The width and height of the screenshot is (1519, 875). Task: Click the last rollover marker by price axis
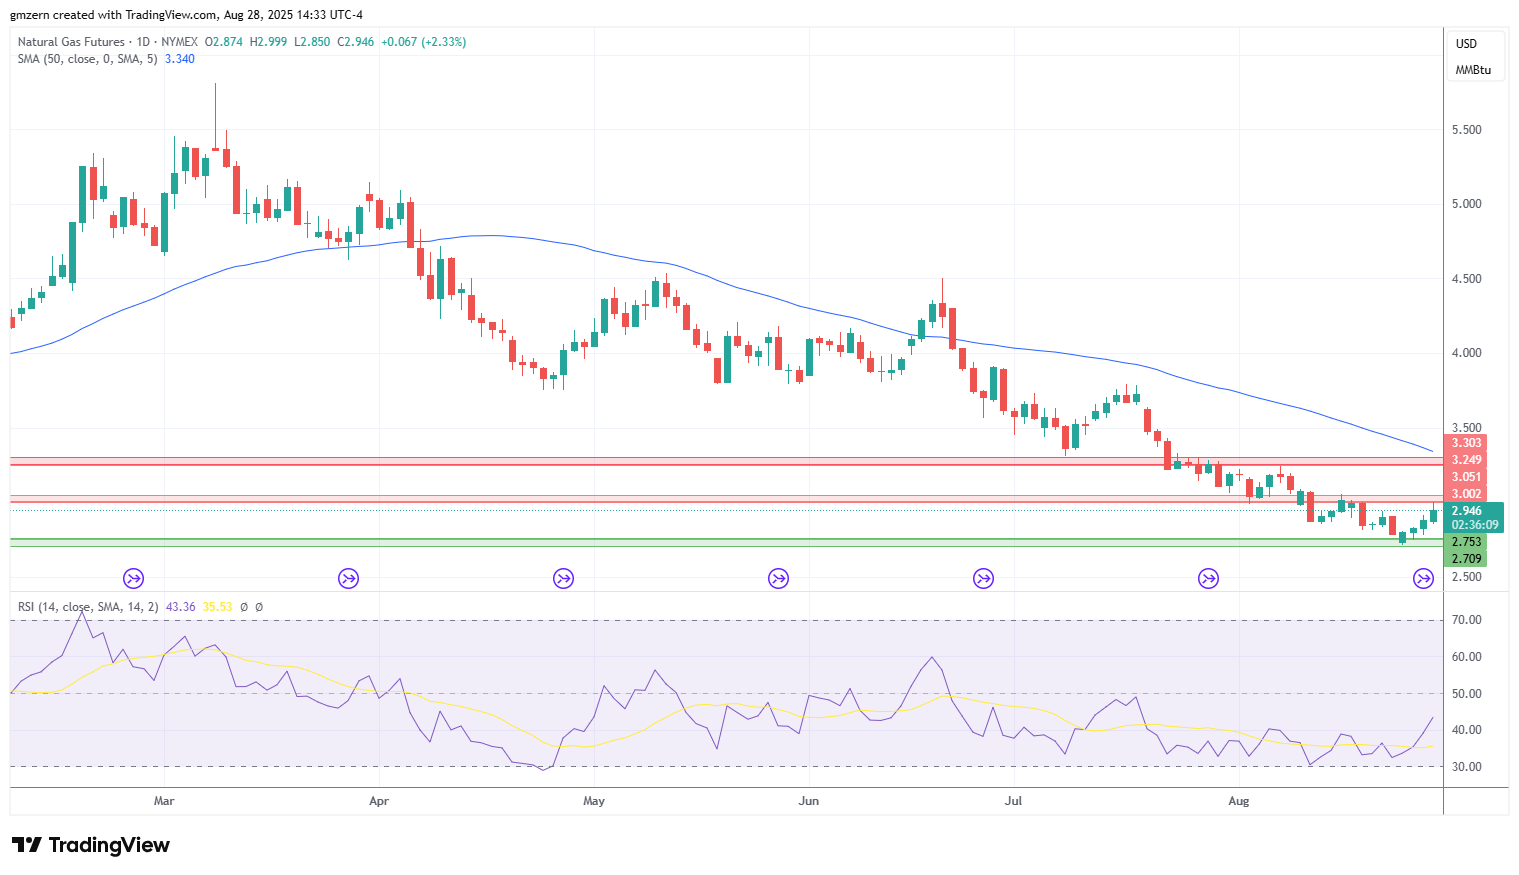1423,578
